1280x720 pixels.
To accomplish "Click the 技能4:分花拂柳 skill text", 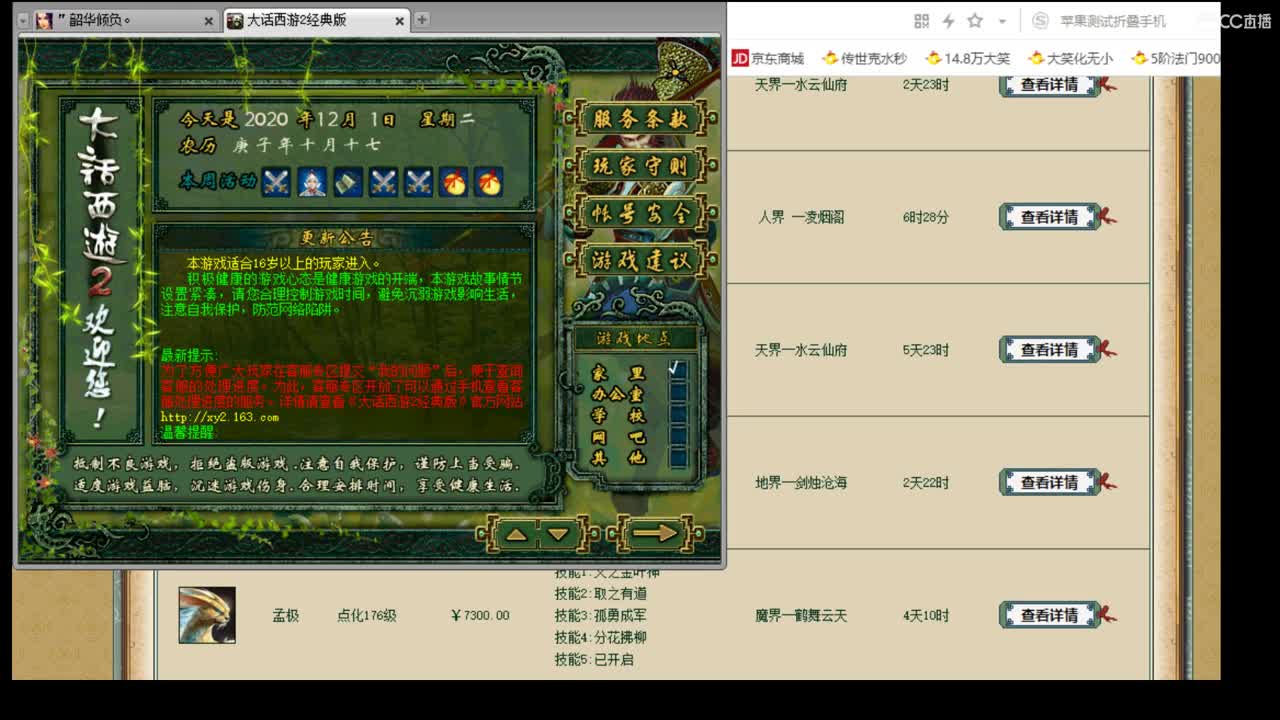I will coord(601,637).
